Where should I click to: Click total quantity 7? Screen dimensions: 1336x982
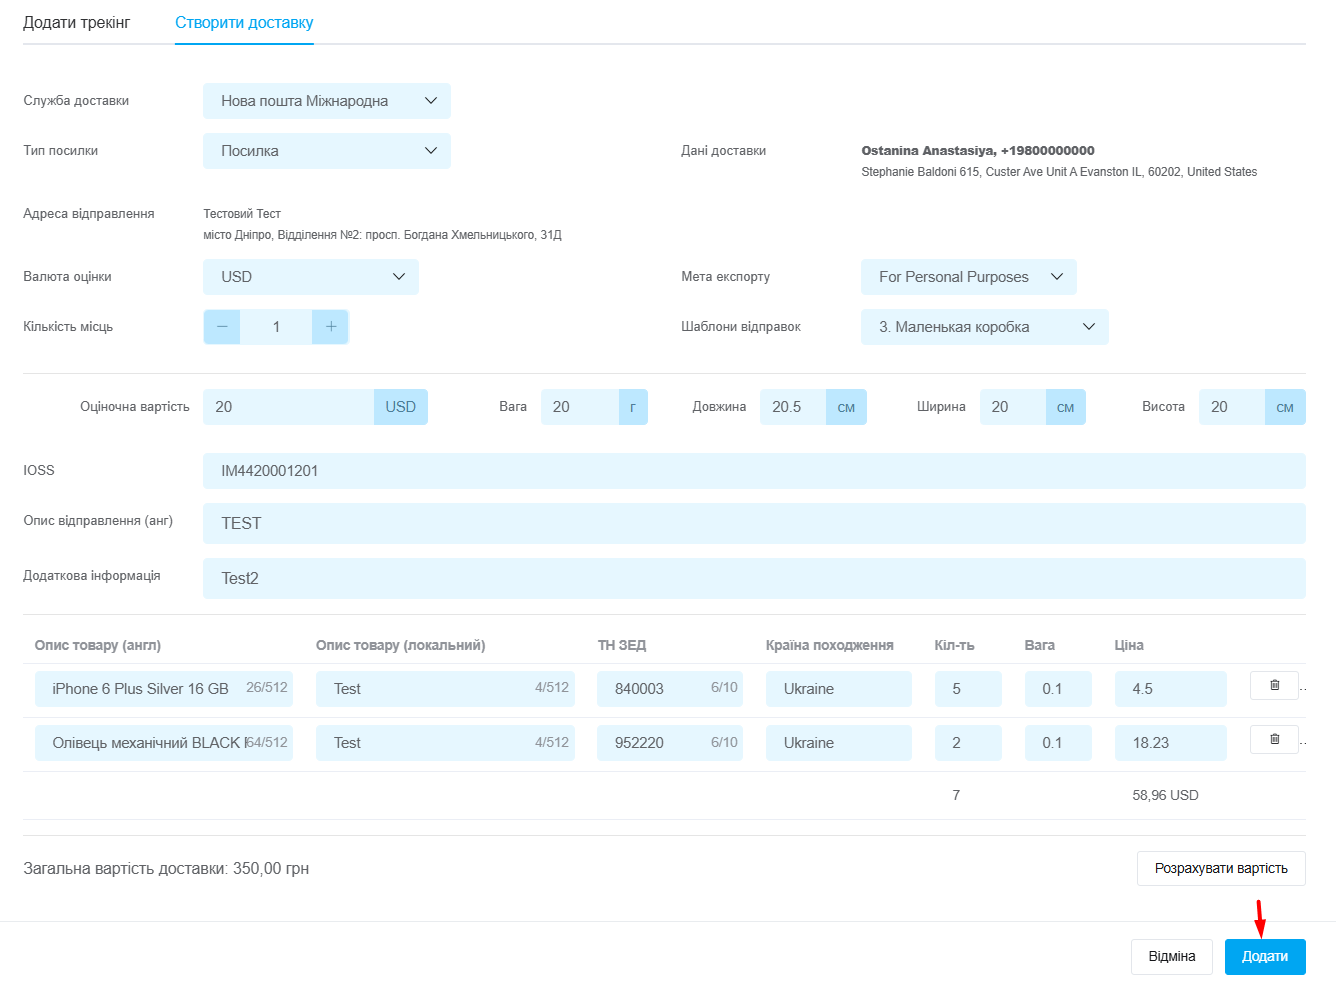[956, 795]
